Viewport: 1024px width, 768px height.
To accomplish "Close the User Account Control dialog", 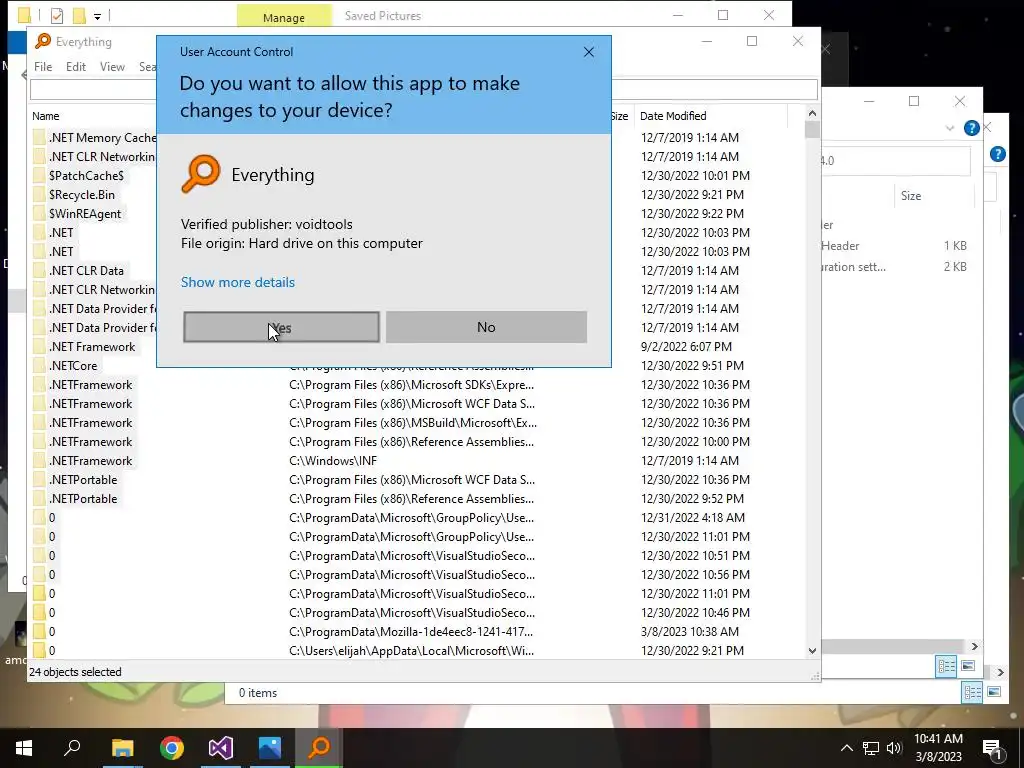I will point(588,52).
